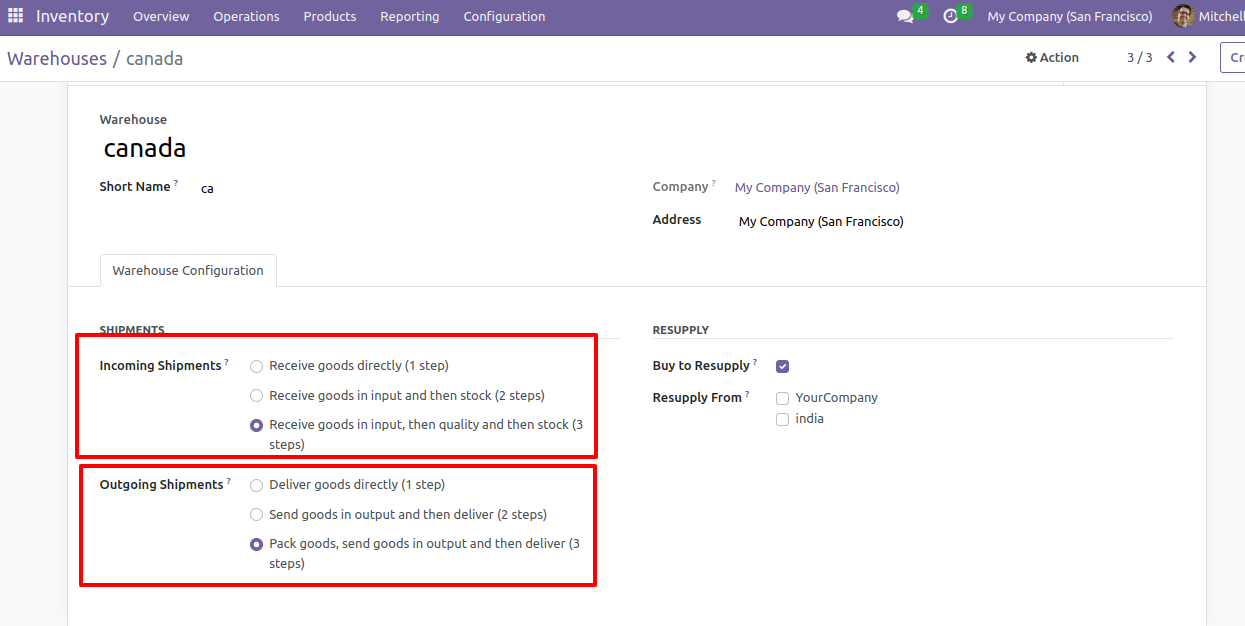The width and height of the screenshot is (1245, 626).
Task: Click the Company field label
Action: click(x=680, y=187)
